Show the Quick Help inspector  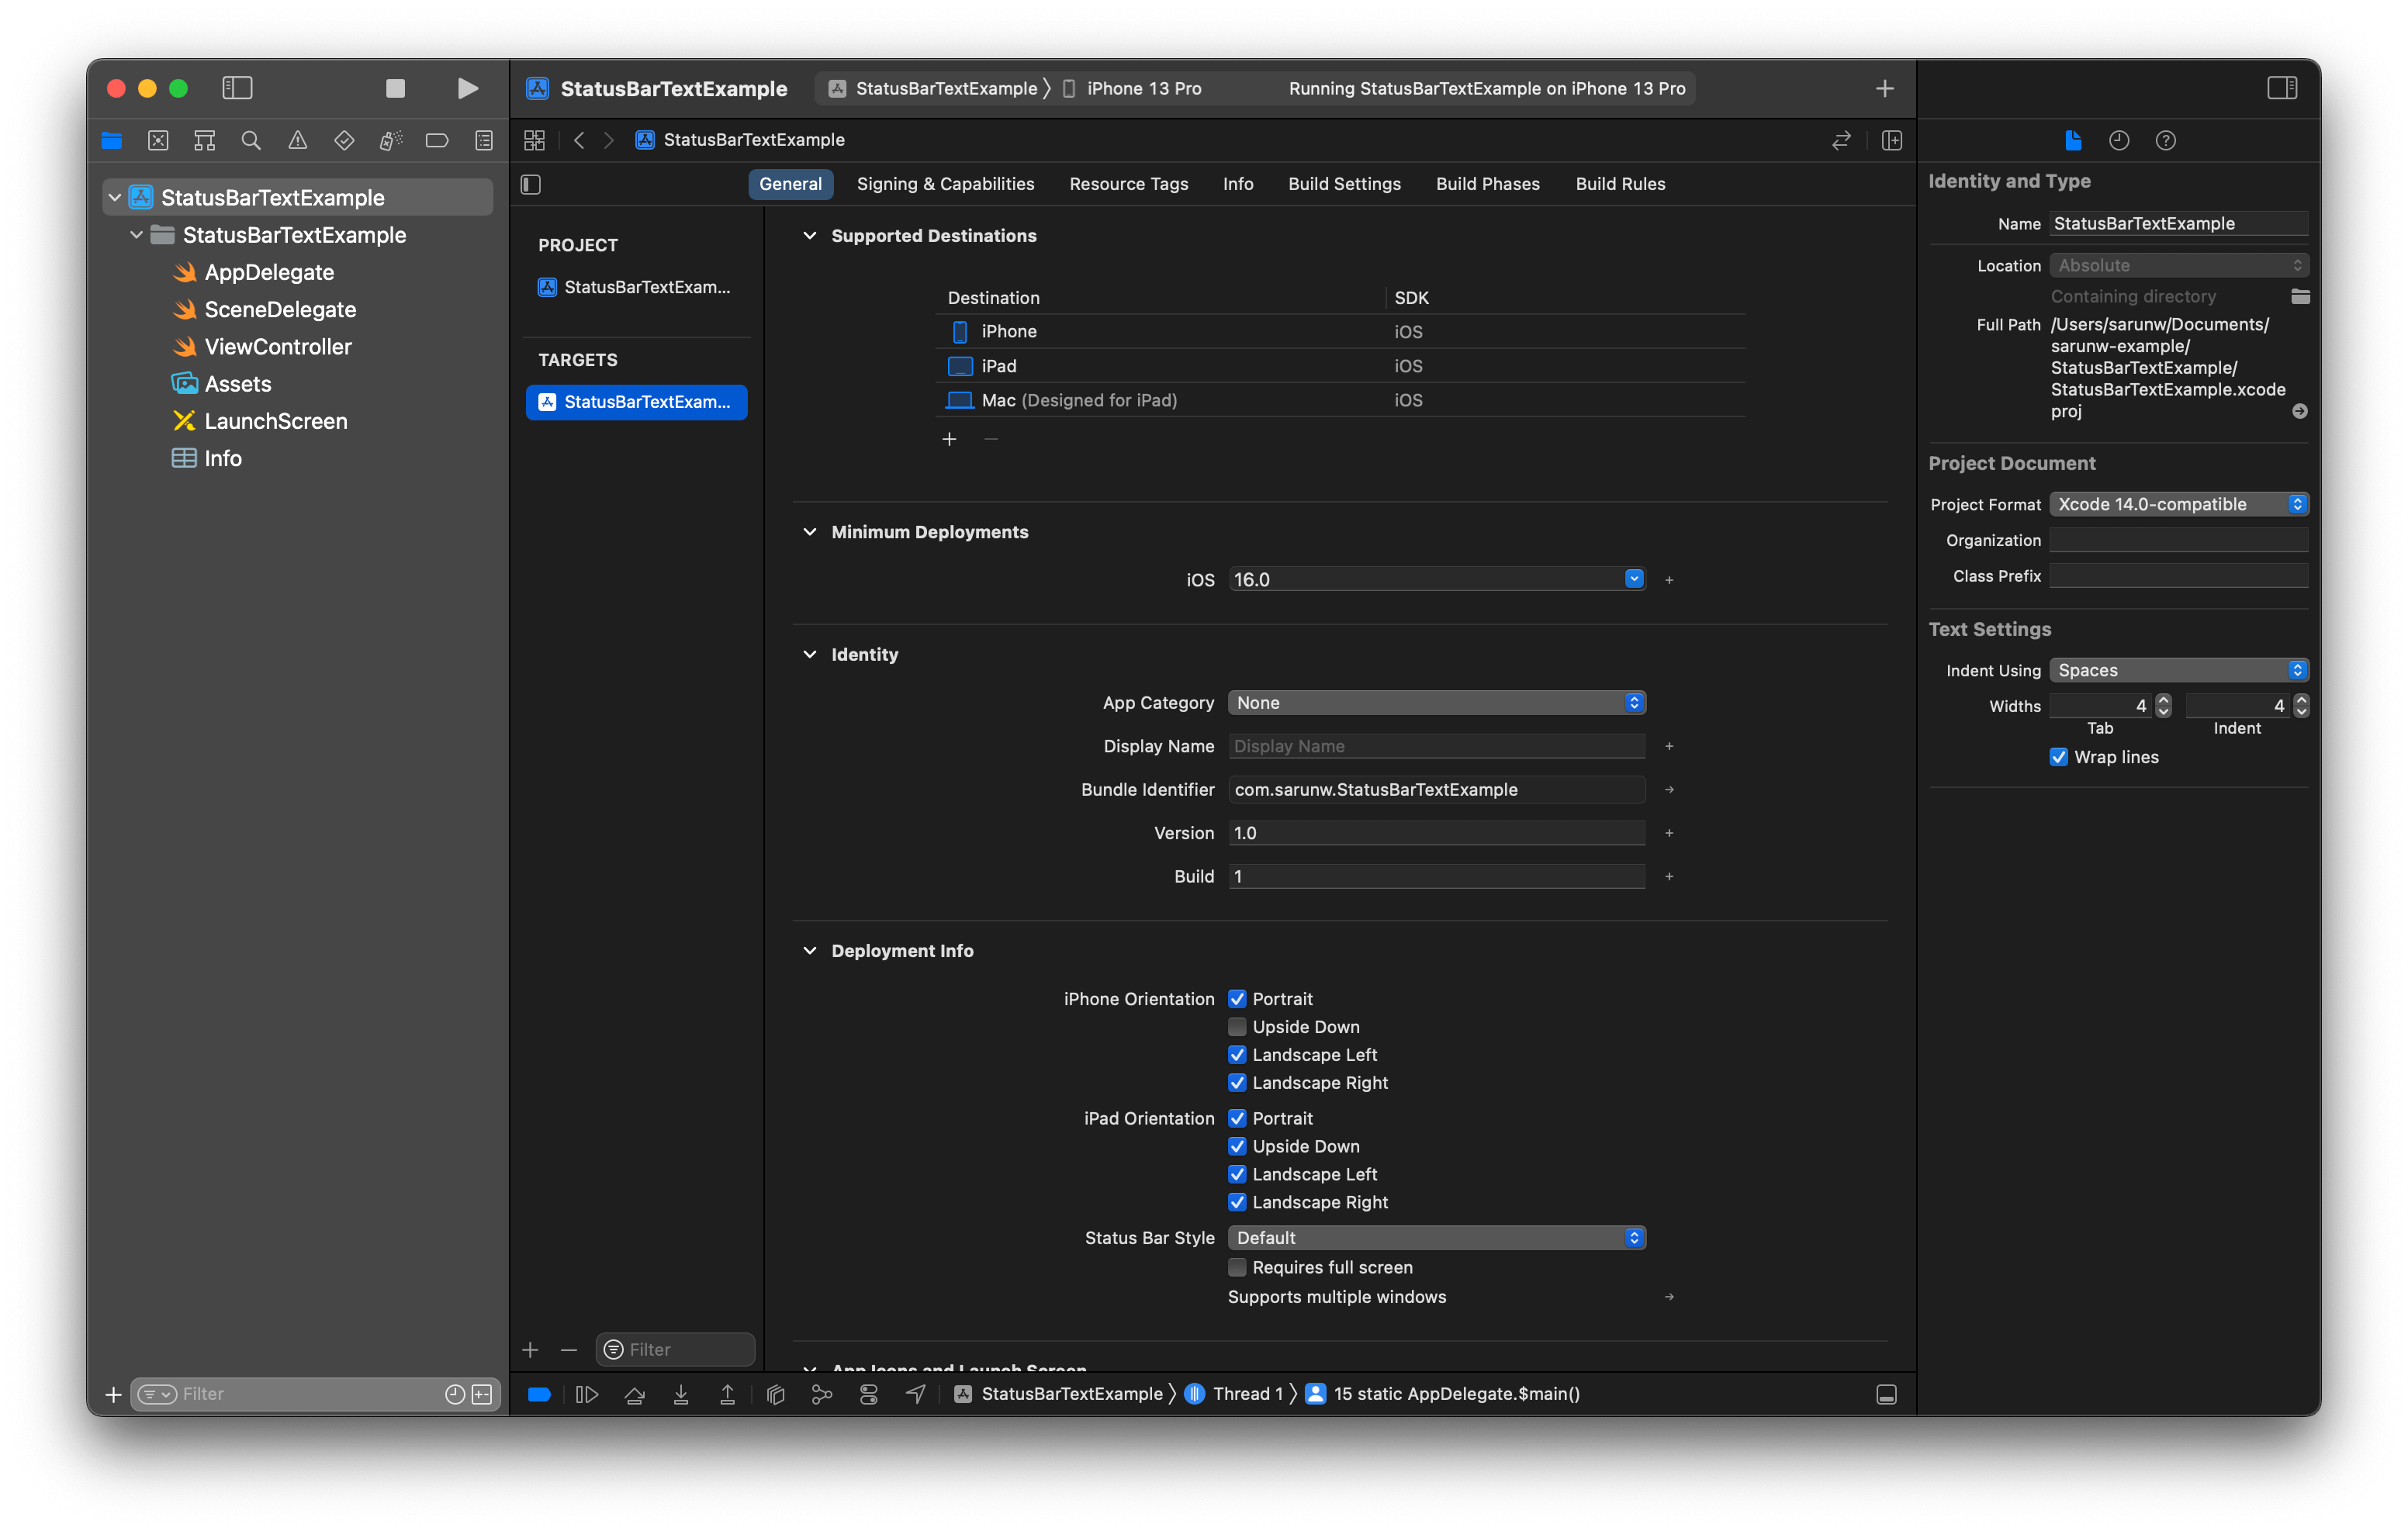(2165, 140)
